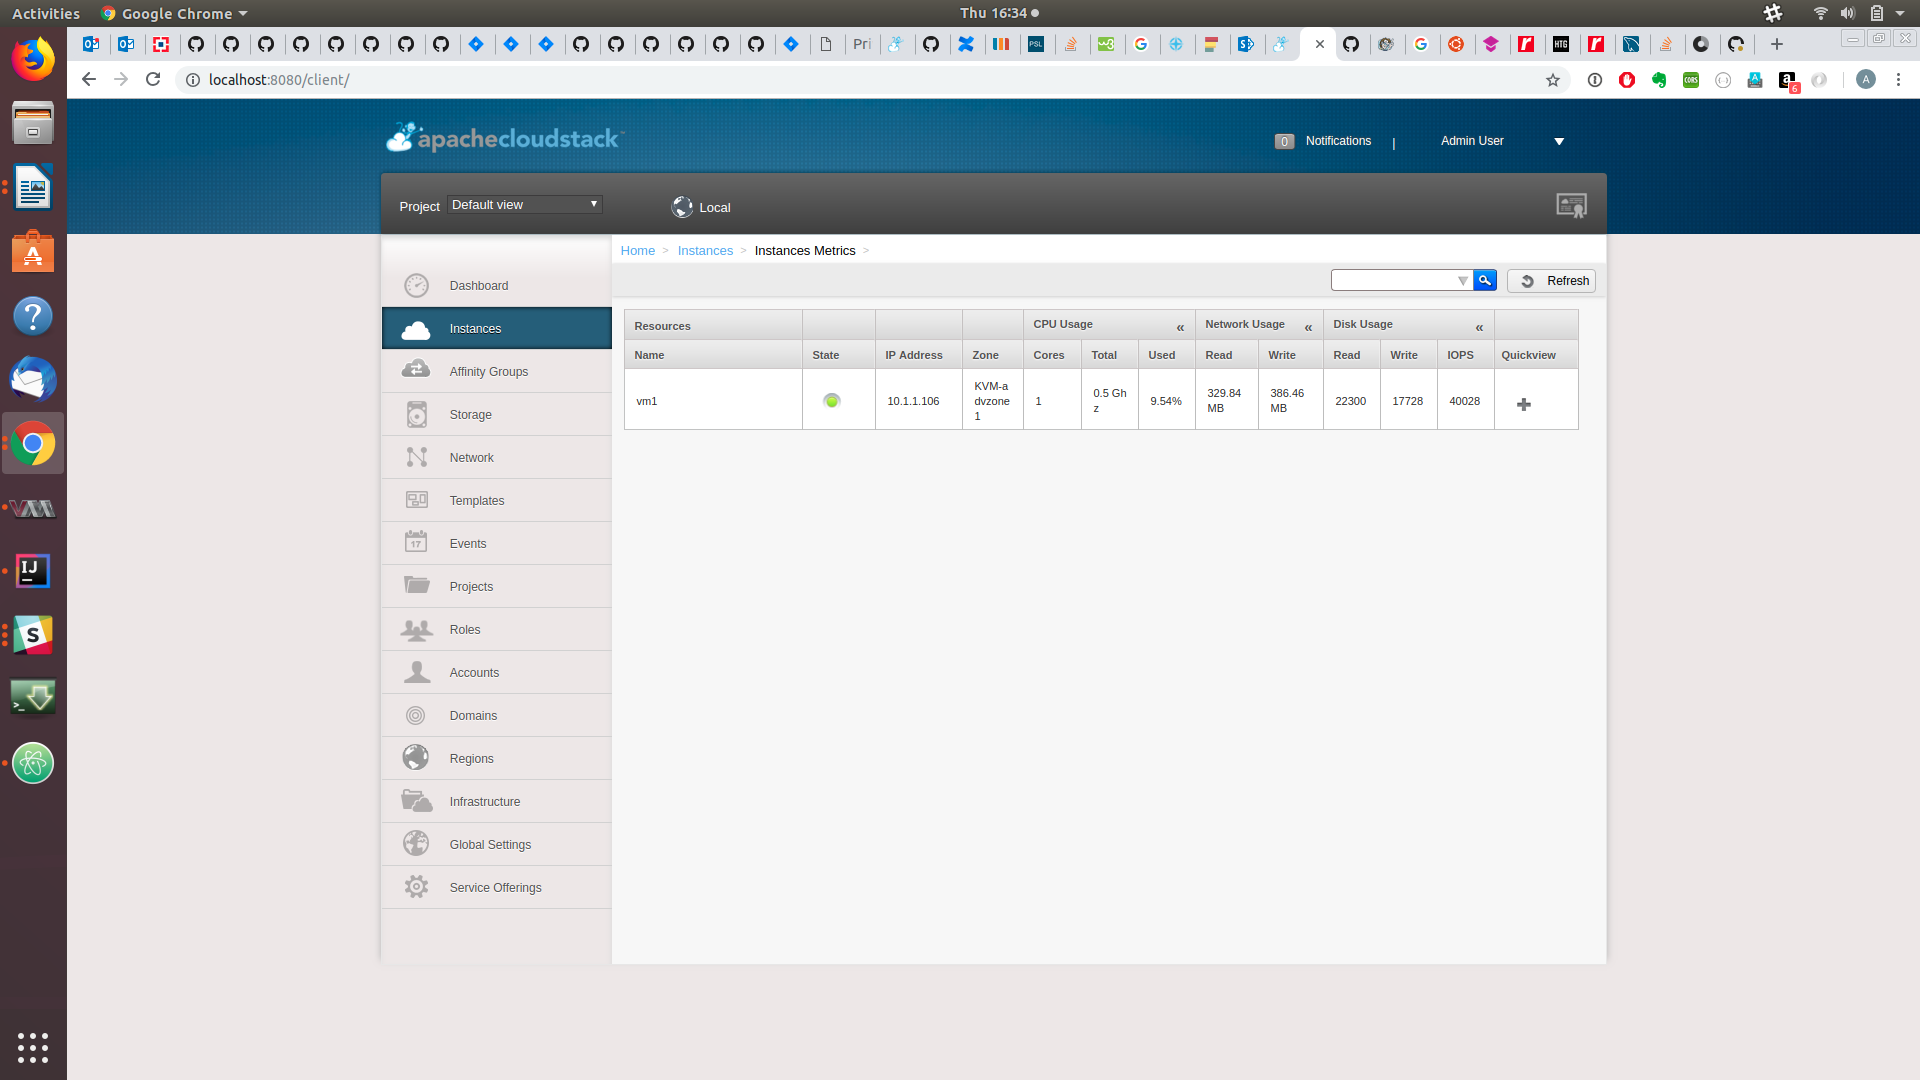Select Affinity Groups menu item
The image size is (1920, 1080).
click(488, 371)
